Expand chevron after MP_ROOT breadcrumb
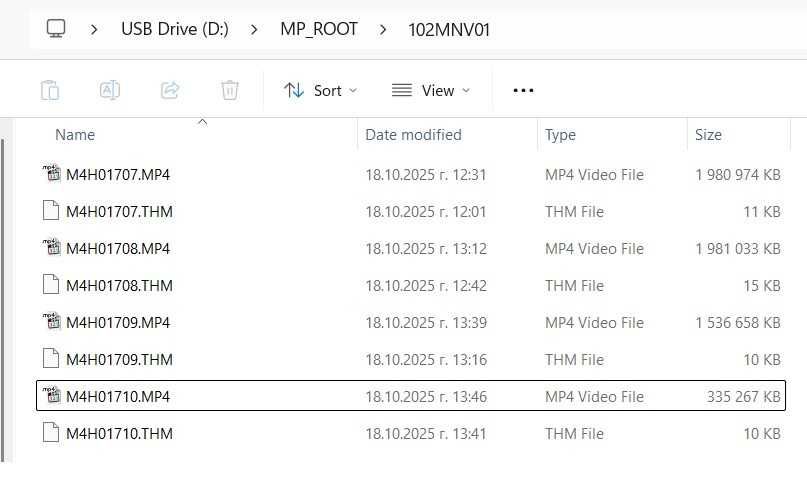807x478 pixels. pos(382,29)
